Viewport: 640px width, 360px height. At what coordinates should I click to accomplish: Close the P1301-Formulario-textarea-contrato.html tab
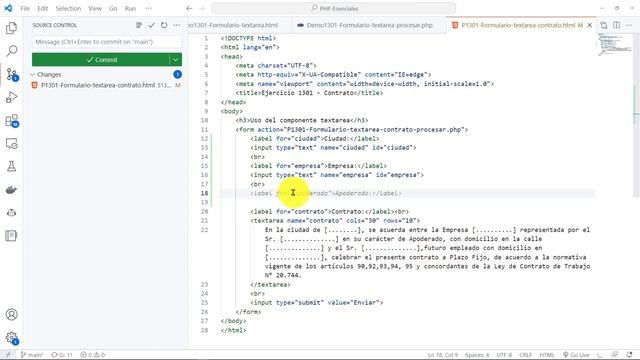pos(589,25)
